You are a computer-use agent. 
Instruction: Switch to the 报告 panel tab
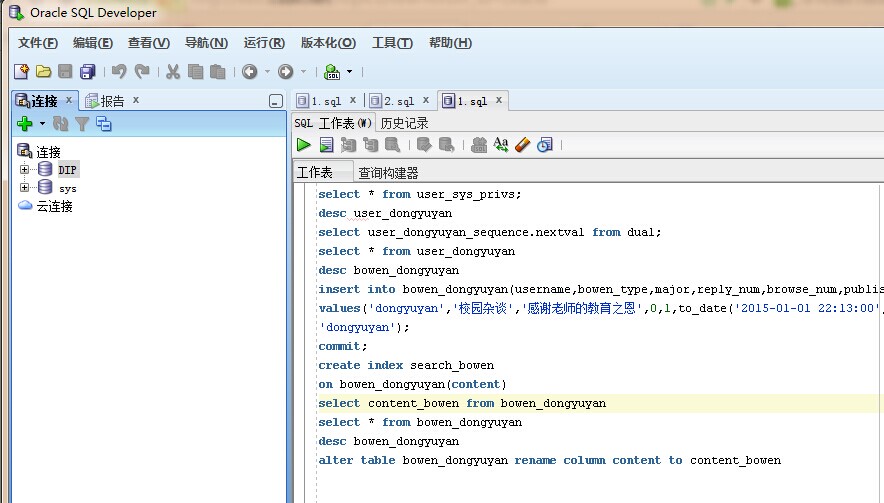pos(105,101)
